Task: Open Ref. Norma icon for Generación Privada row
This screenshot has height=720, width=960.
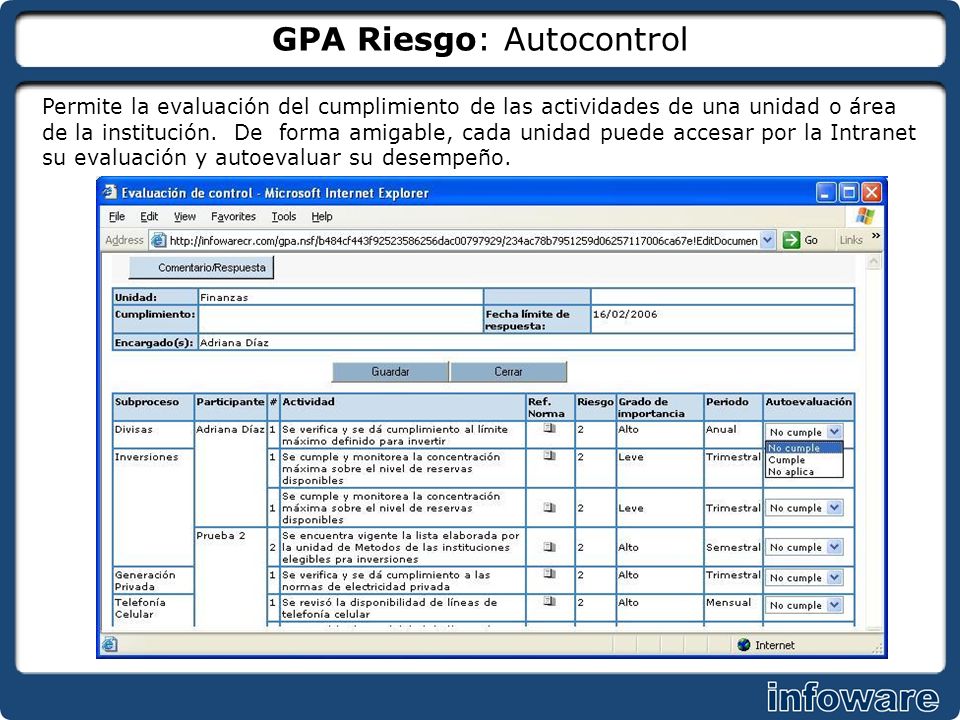Action: pos(550,574)
